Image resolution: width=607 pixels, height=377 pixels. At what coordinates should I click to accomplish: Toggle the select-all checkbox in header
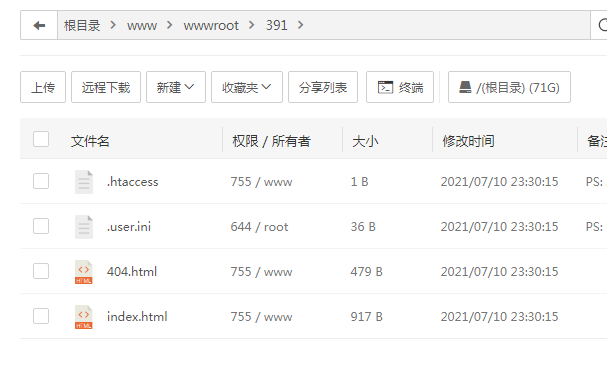pyautogui.click(x=41, y=139)
